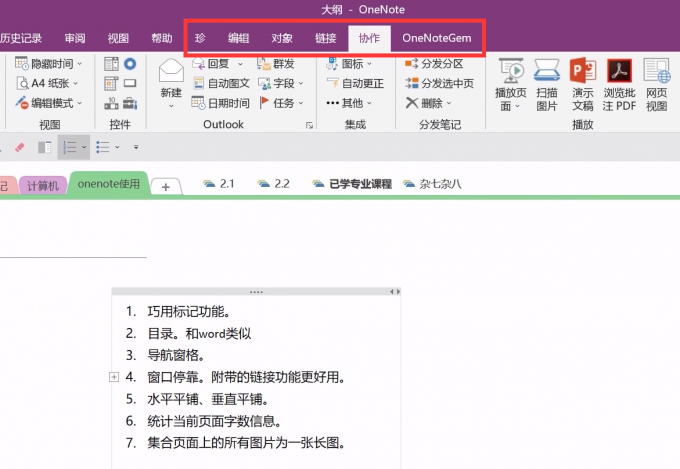Click the text 巧用标记功能。

click(x=189, y=312)
